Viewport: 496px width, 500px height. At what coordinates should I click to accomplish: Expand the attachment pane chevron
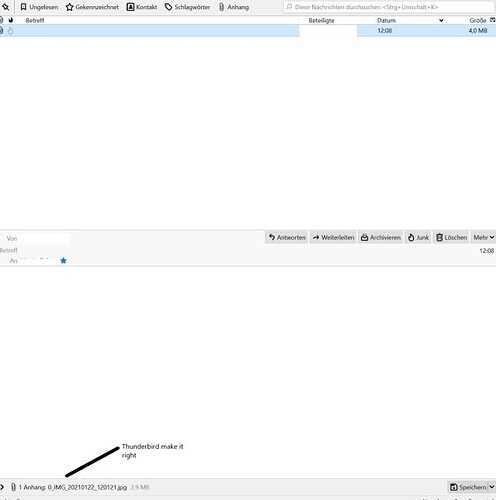coord(2,487)
